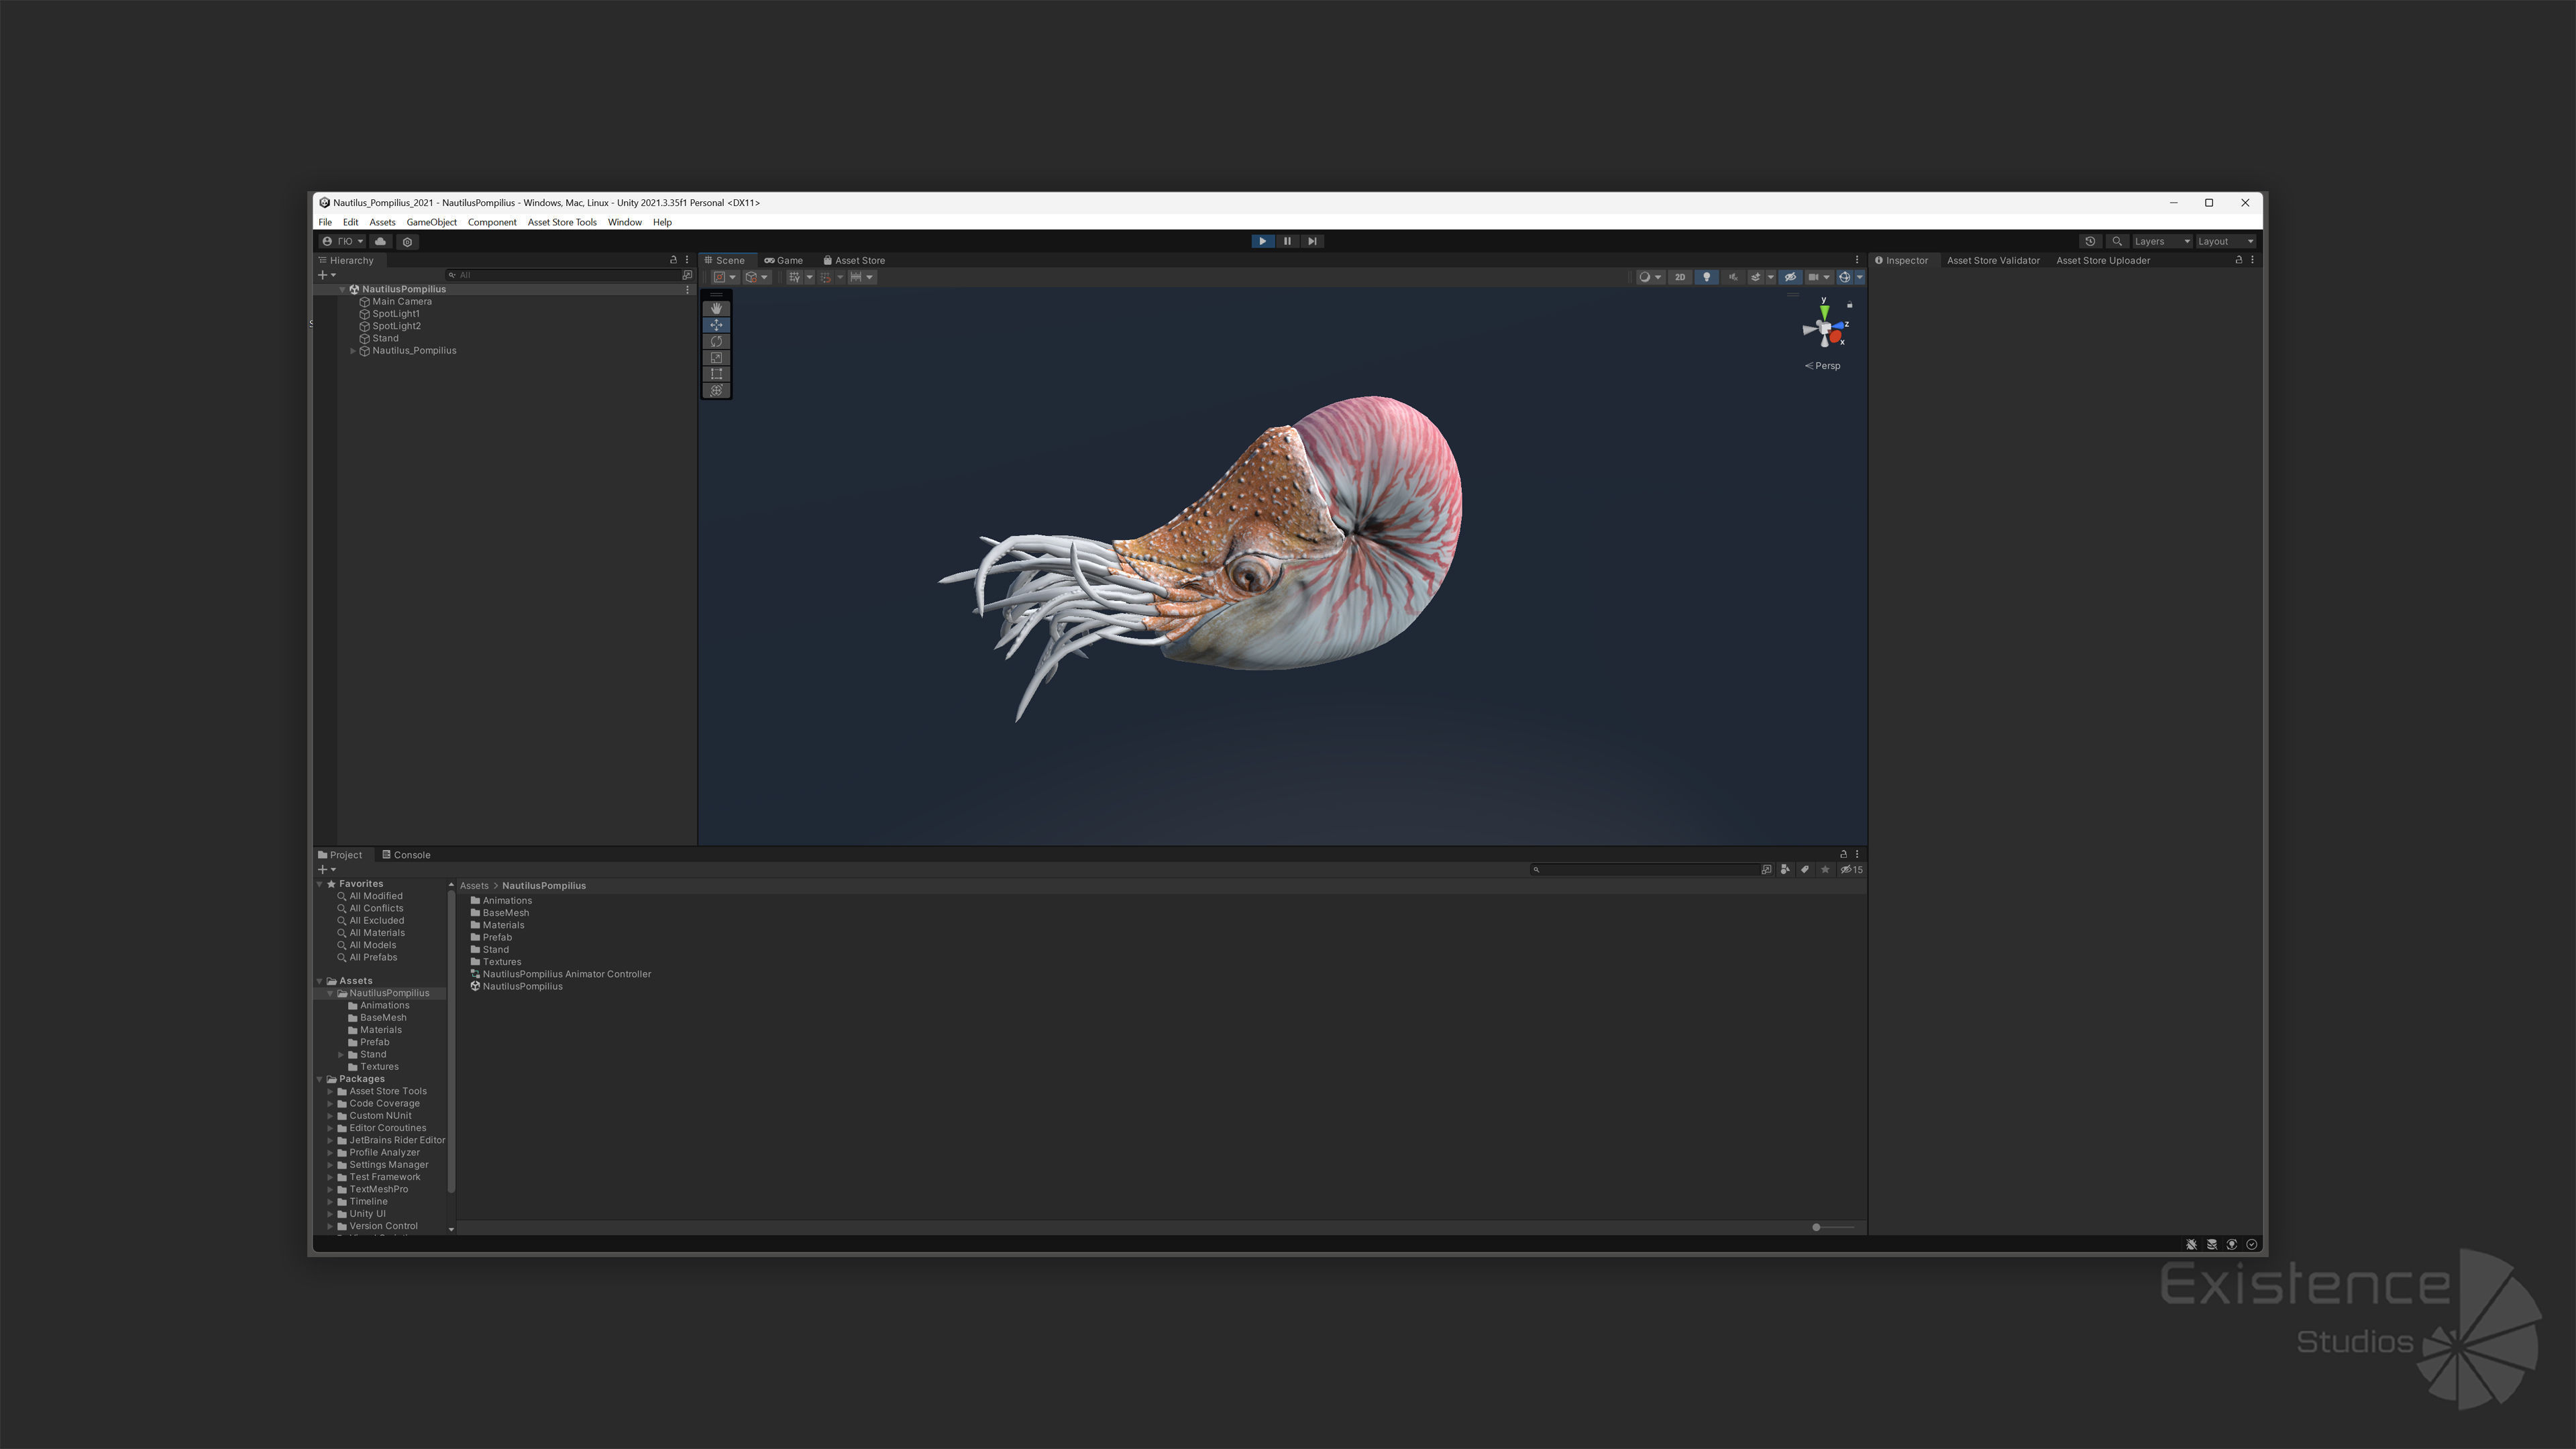Lock the Project panel

(x=1843, y=854)
